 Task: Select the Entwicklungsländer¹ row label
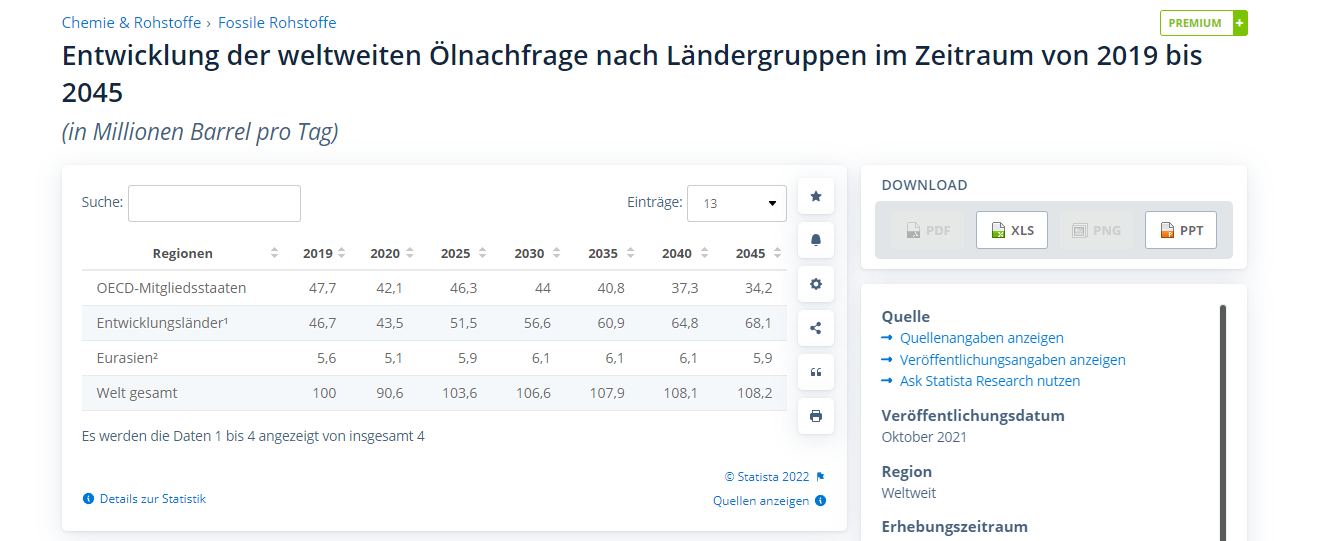[x=163, y=323]
